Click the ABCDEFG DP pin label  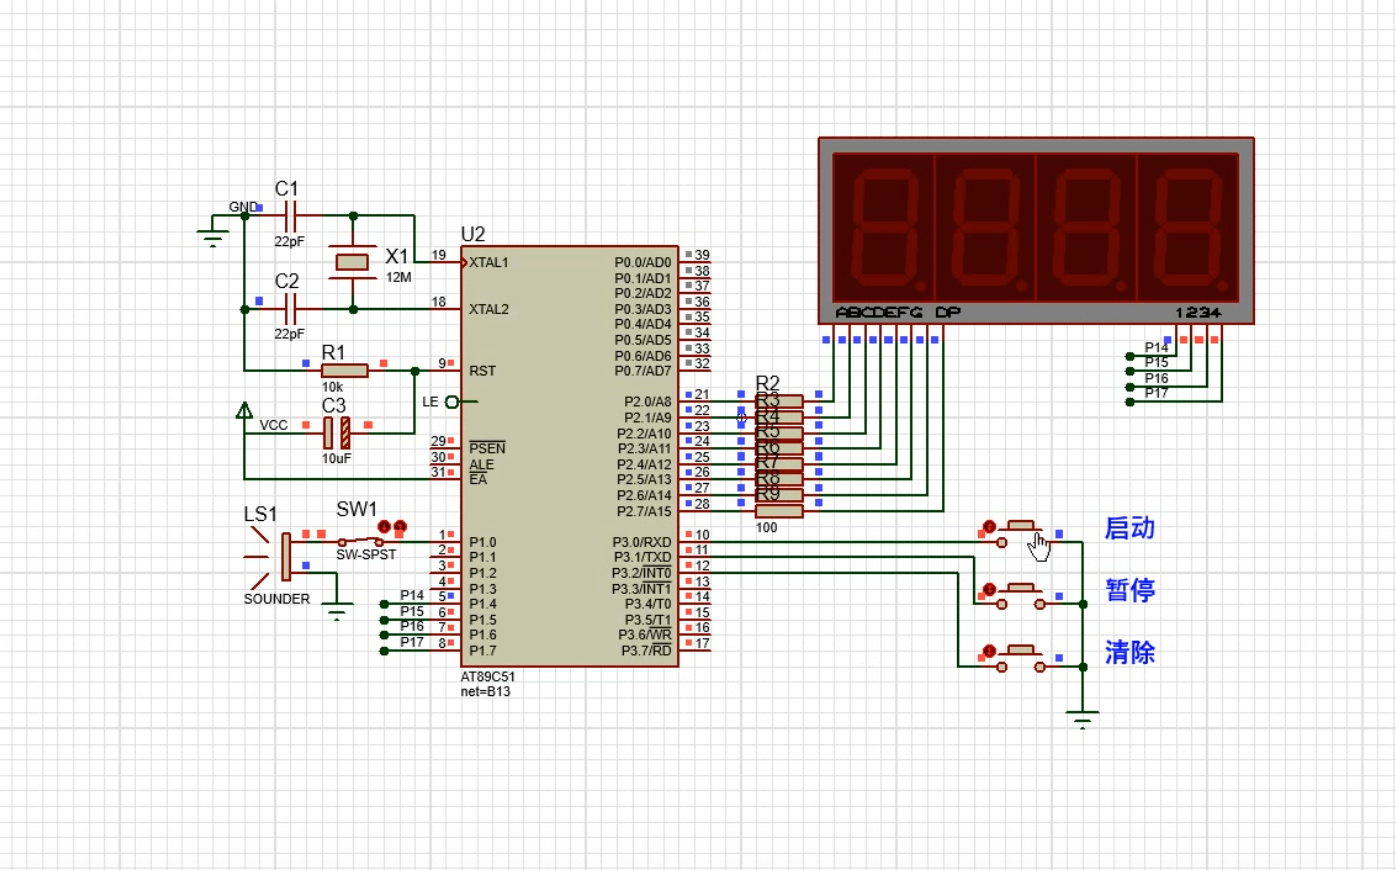897,313
